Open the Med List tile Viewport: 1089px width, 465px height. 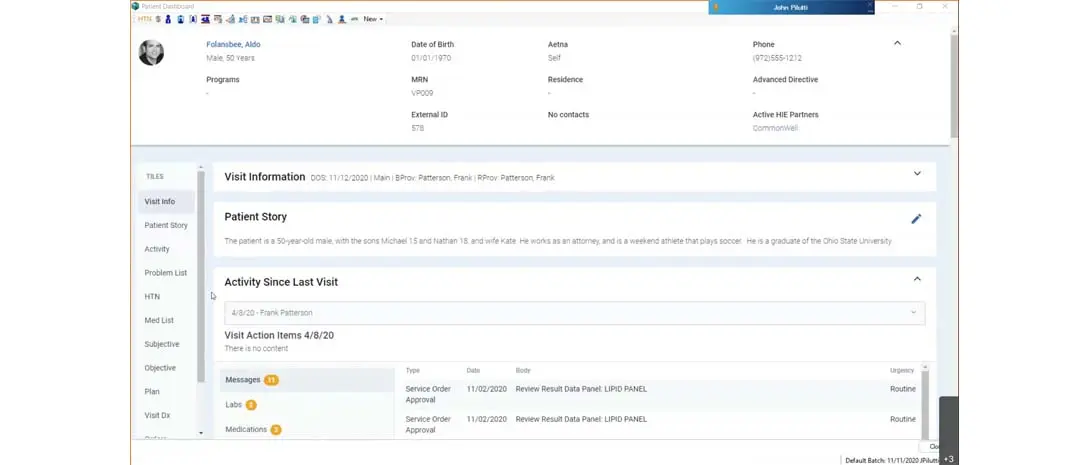coord(159,321)
